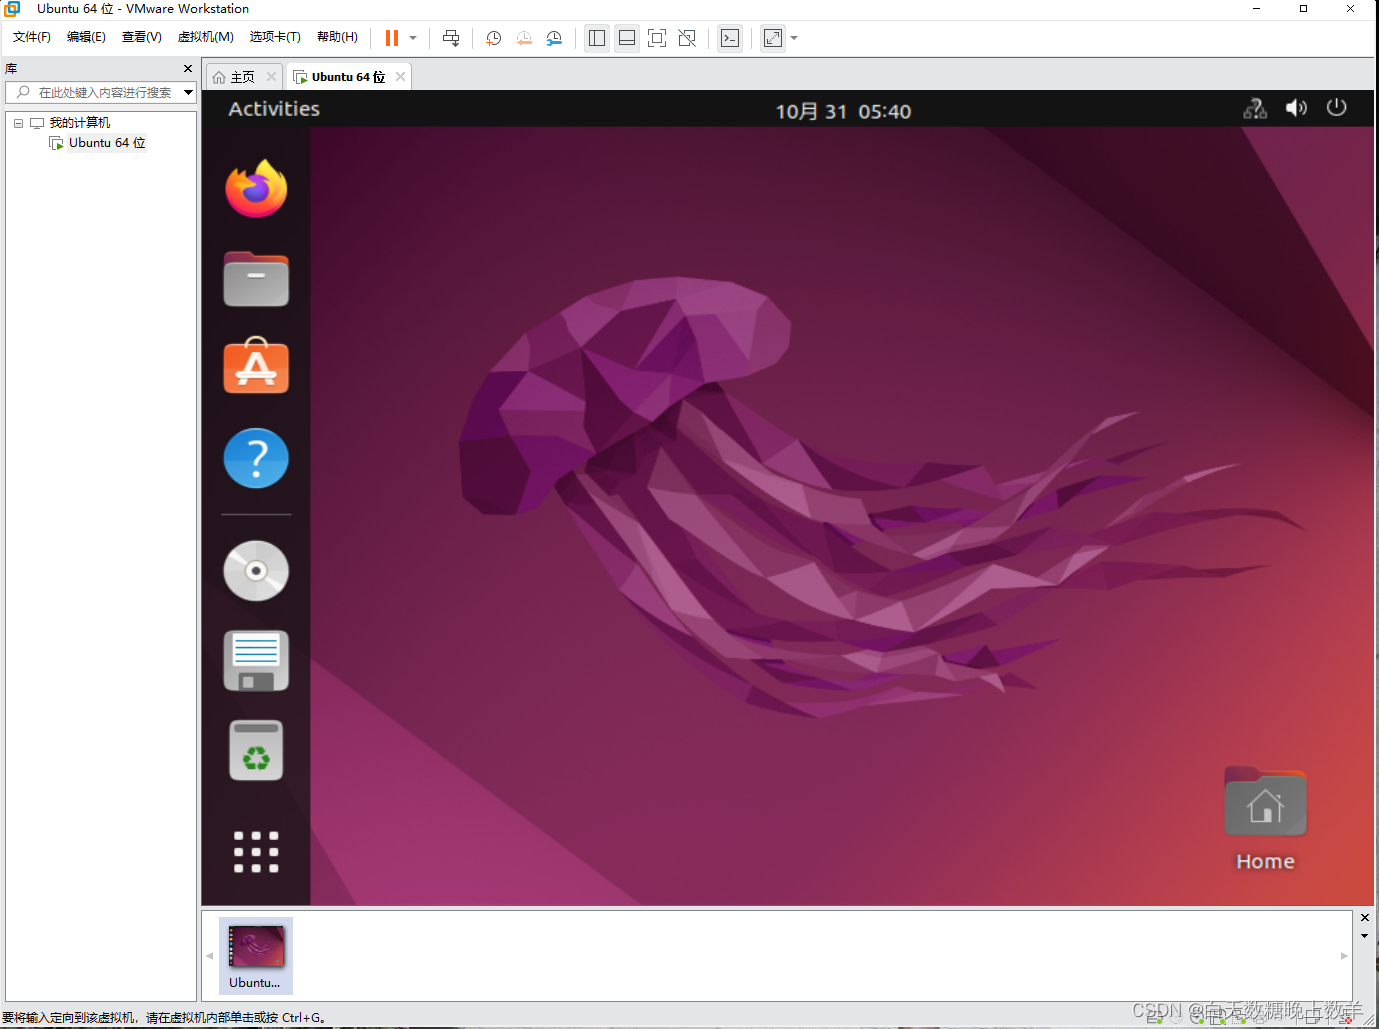This screenshot has width=1379, height=1029.
Task: Select 我的计算机 in the library tree
Action: coord(80,123)
